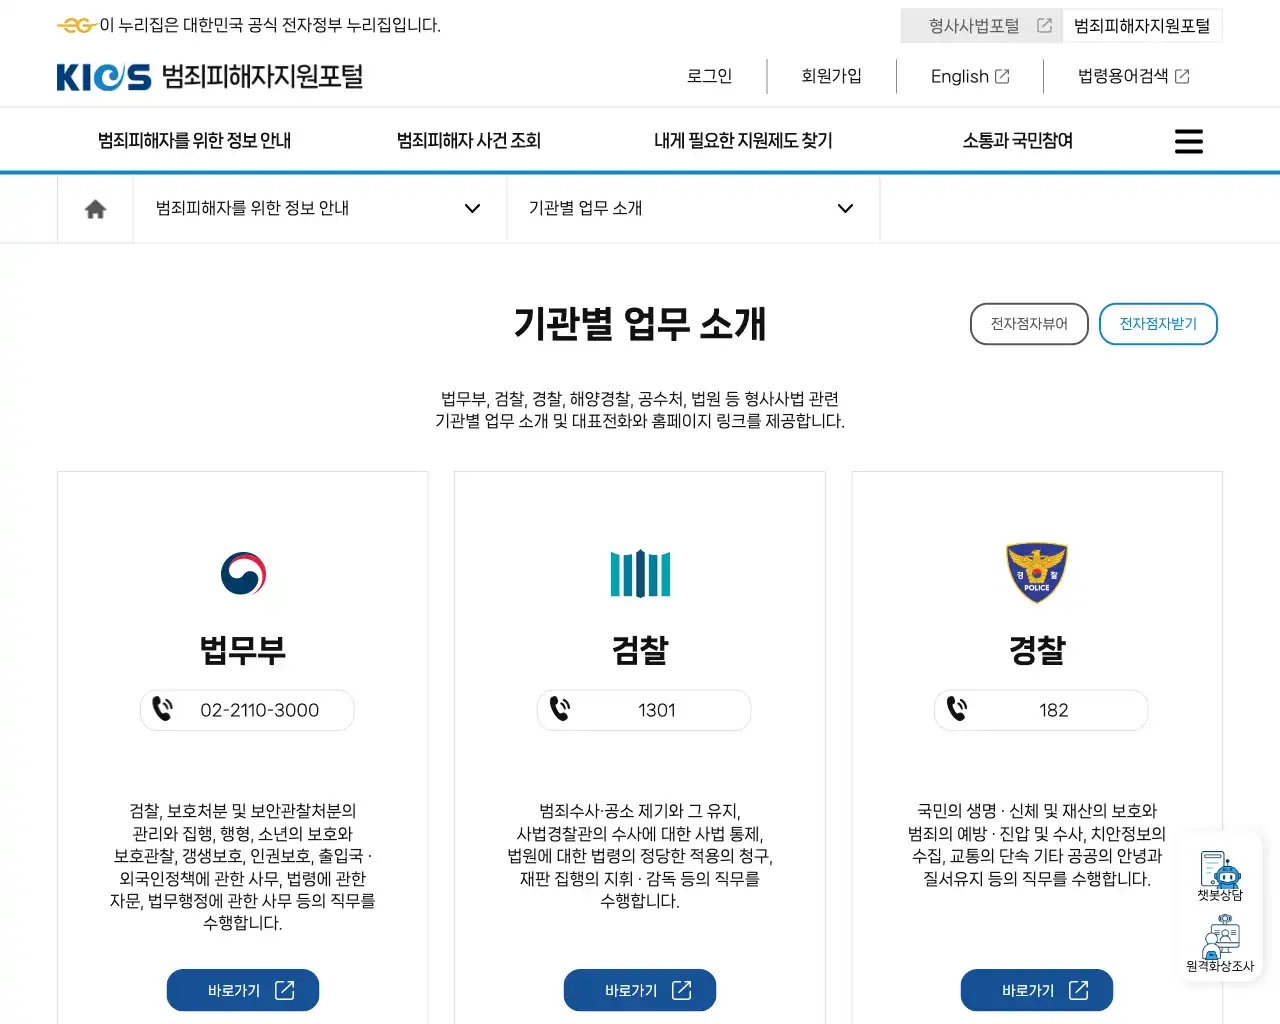Open the 법령용어검색 link

pyautogui.click(x=1134, y=76)
